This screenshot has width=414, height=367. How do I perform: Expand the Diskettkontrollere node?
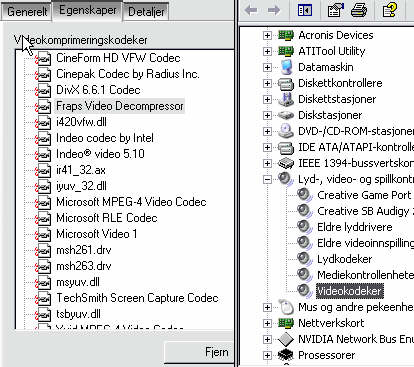[x=267, y=83]
